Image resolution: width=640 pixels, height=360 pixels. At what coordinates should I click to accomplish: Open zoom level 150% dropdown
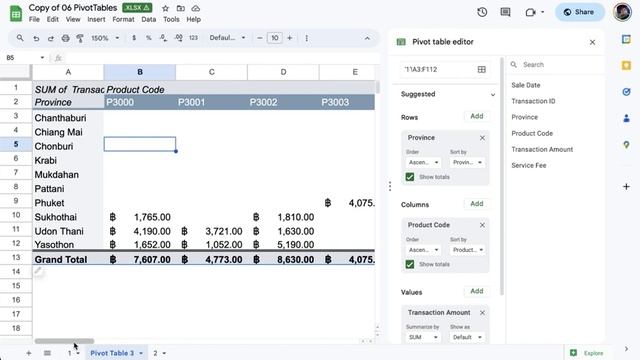pyautogui.click(x=105, y=38)
